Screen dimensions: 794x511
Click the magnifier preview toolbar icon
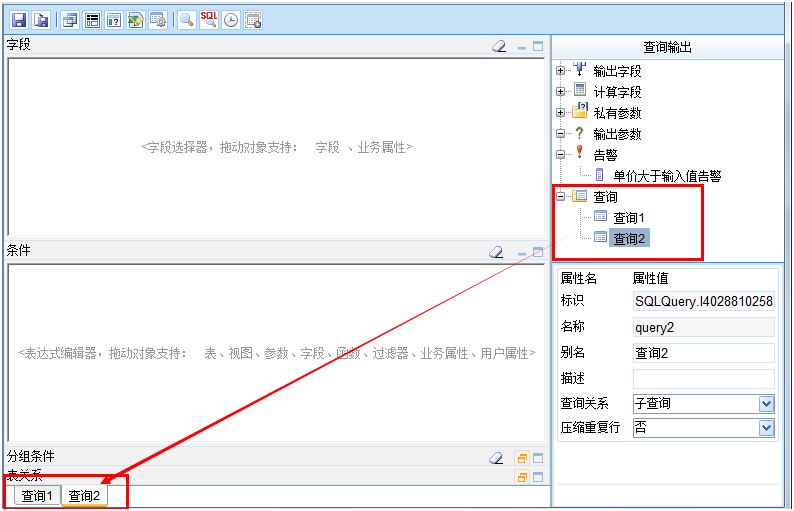187,20
